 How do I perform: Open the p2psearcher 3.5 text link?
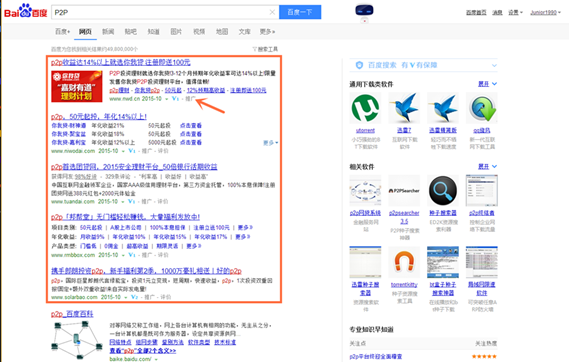(404, 217)
